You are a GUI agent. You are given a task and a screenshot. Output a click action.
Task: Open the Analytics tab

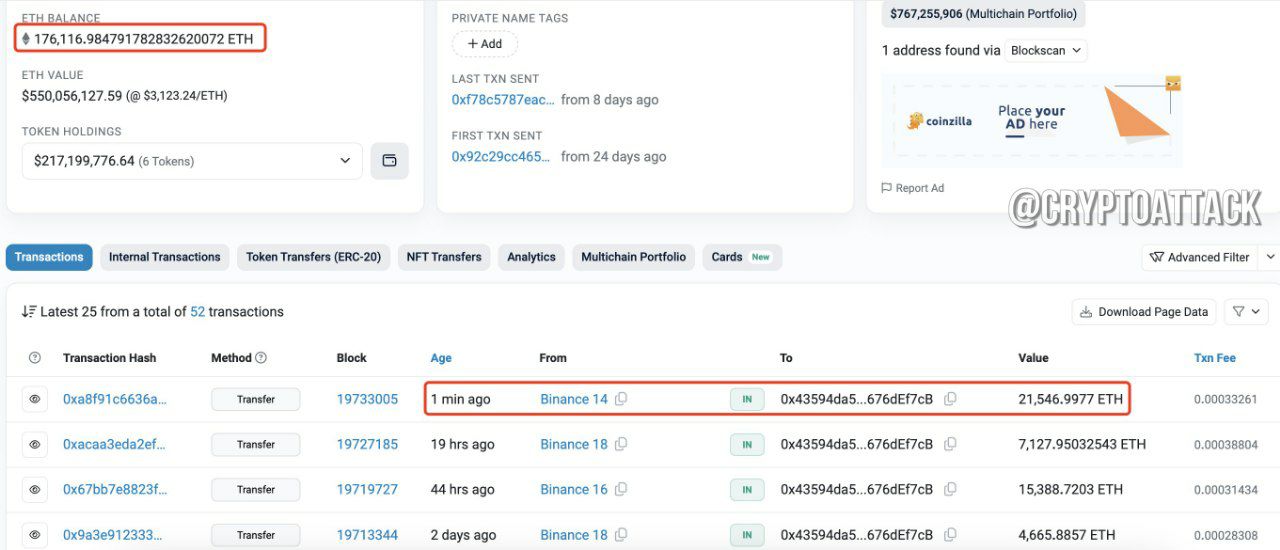[531, 257]
